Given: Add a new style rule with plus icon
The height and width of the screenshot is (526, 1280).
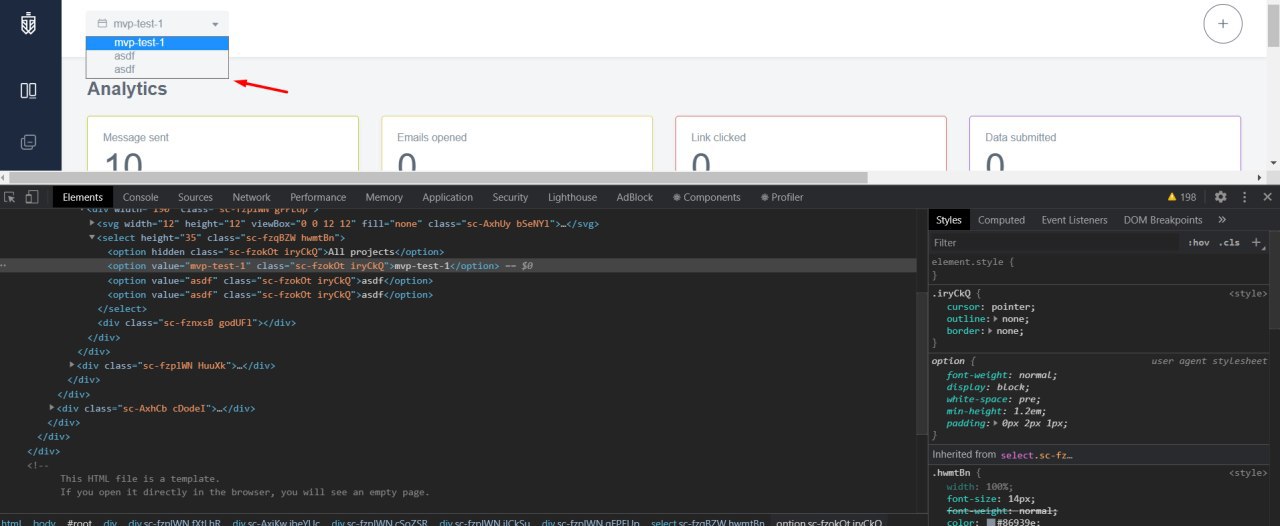Looking at the screenshot, I should tap(1256, 242).
